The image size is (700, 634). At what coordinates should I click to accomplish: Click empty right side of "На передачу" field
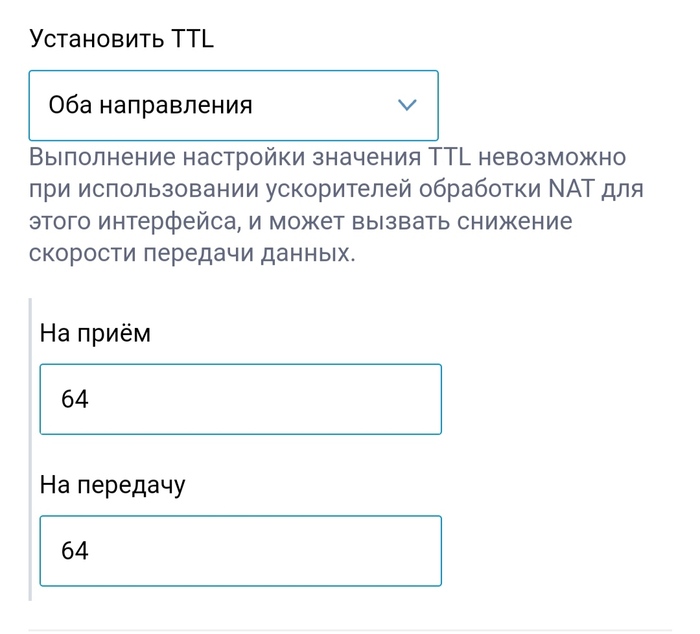tap(360, 550)
